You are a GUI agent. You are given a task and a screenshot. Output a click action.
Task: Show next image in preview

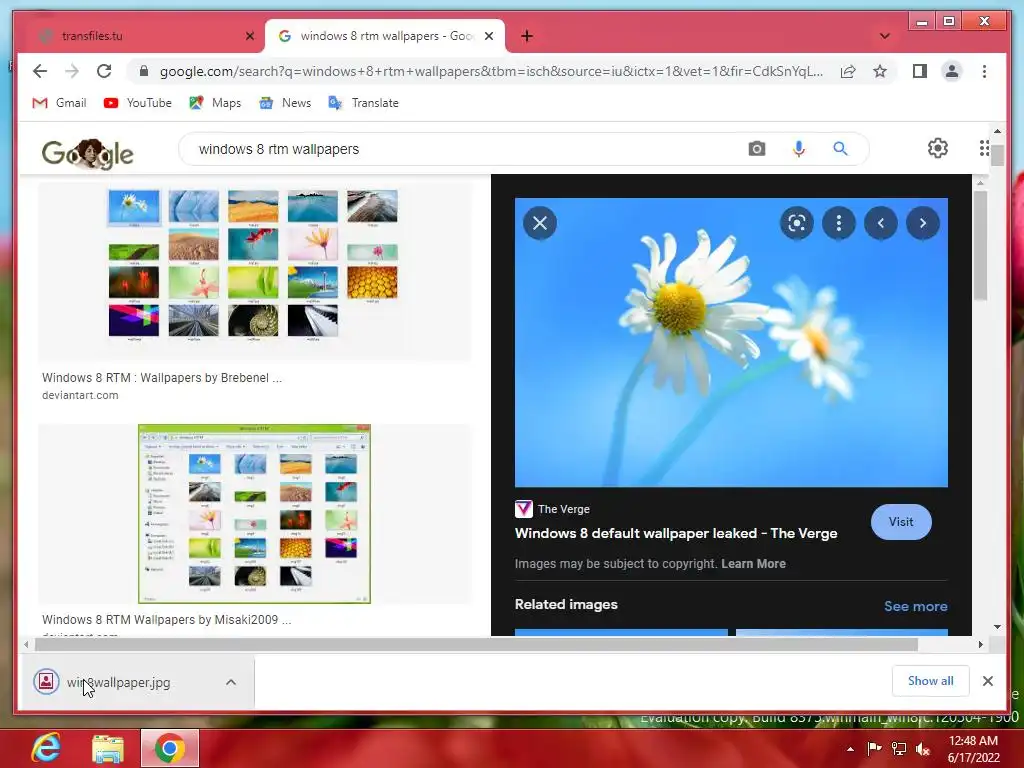click(923, 223)
